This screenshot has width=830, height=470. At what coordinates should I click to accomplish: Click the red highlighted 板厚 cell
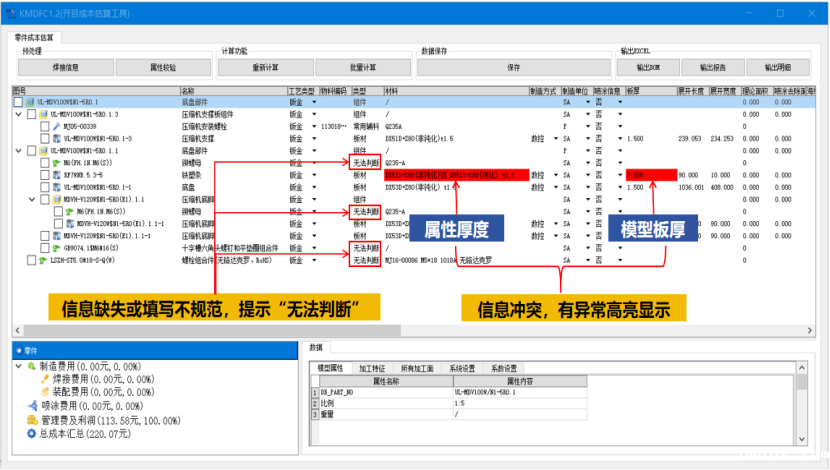pyautogui.click(x=649, y=174)
